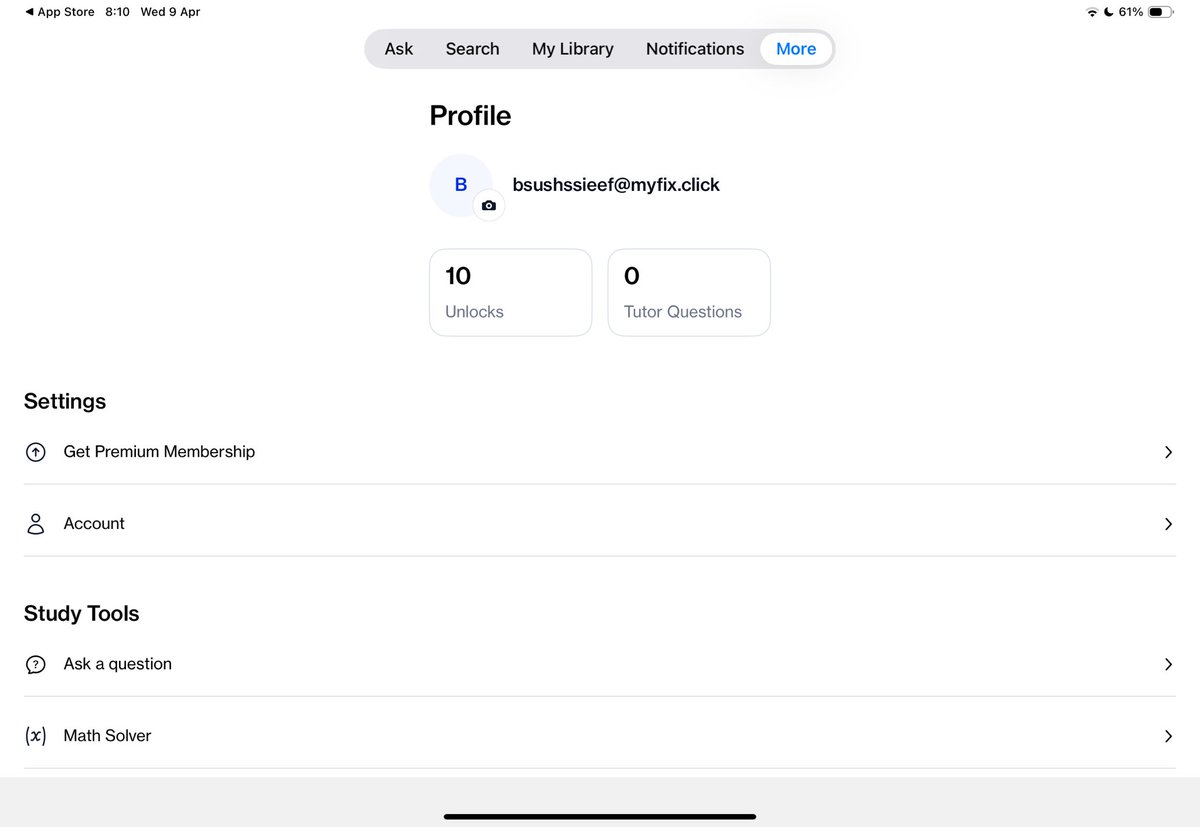This screenshot has height=827, width=1200.
Task: Open the Ask a question chevron
Action: (1168, 664)
